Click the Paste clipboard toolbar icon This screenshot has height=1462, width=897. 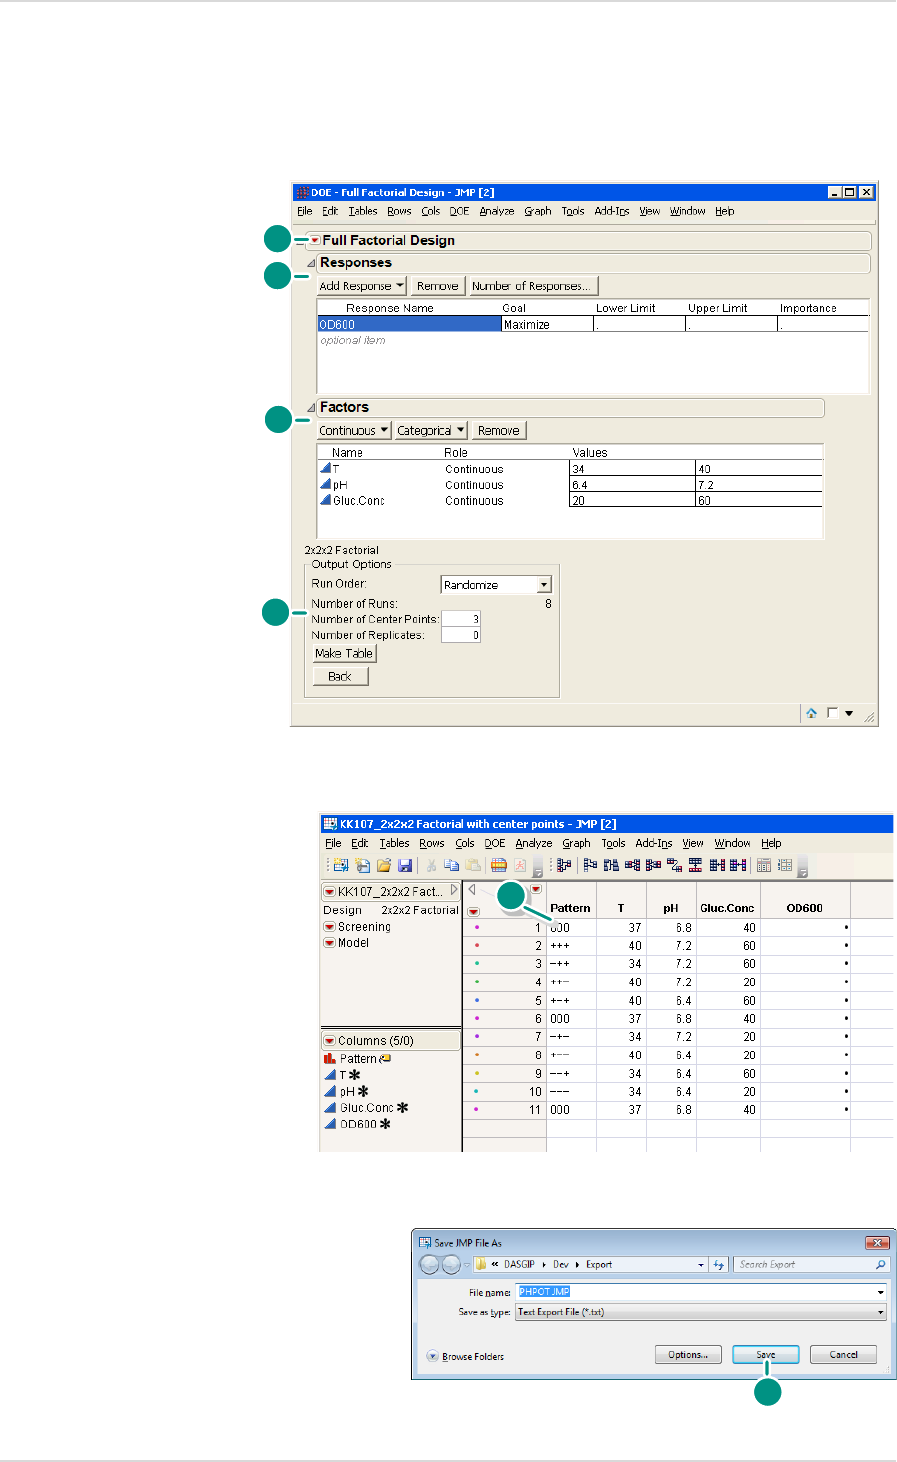point(473,865)
